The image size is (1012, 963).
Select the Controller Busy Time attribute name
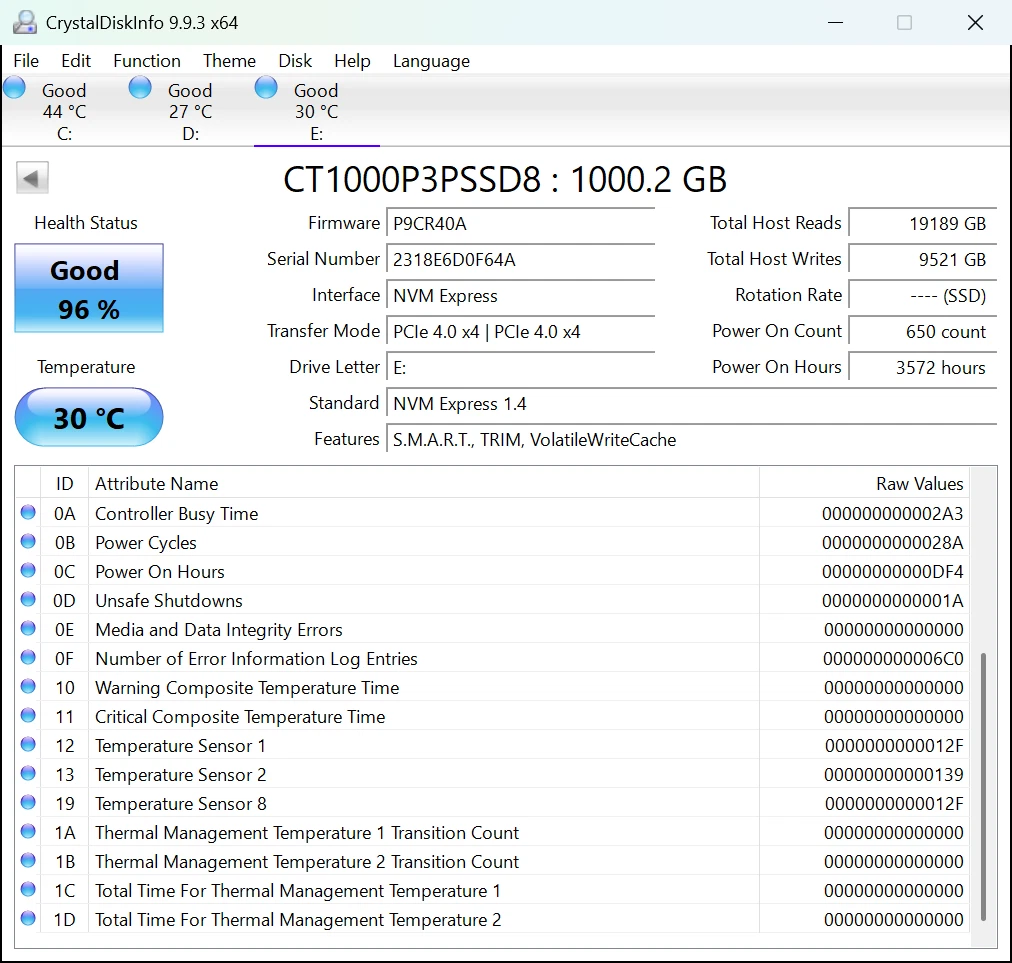177,514
